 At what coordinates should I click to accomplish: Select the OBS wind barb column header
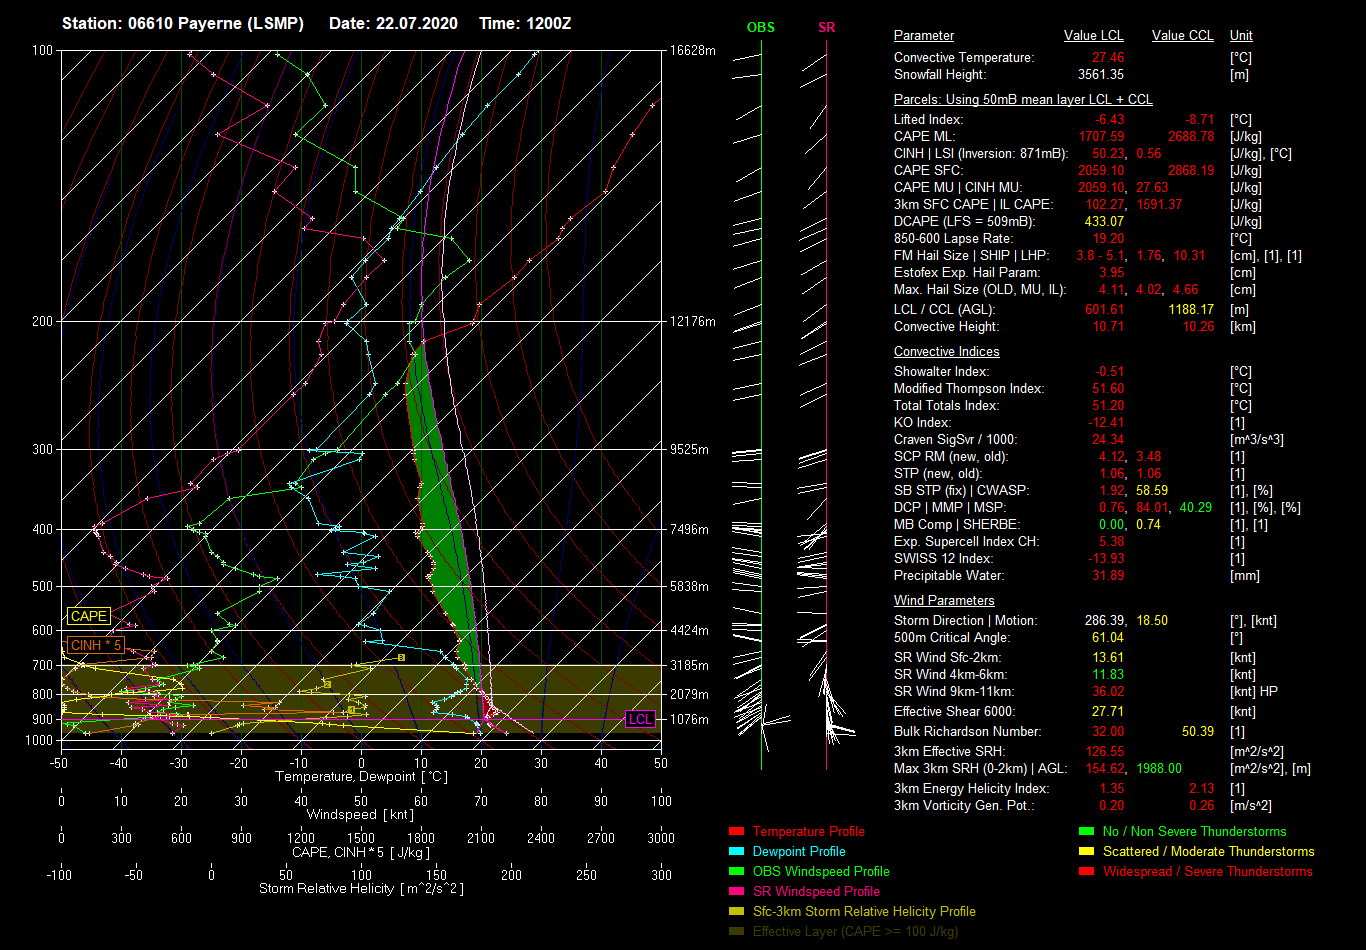point(761,27)
